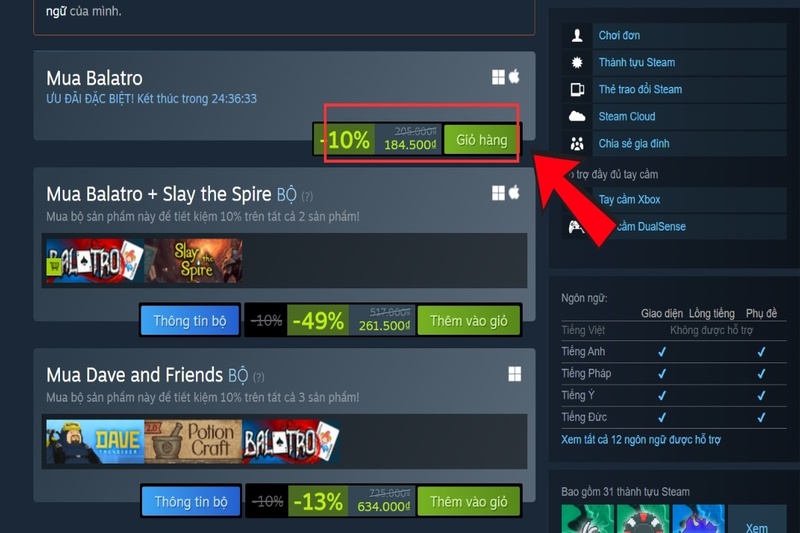Click the single-player person icon
Image resolution: width=800 pixels, height=533 pixels.
tap(577, 35)
